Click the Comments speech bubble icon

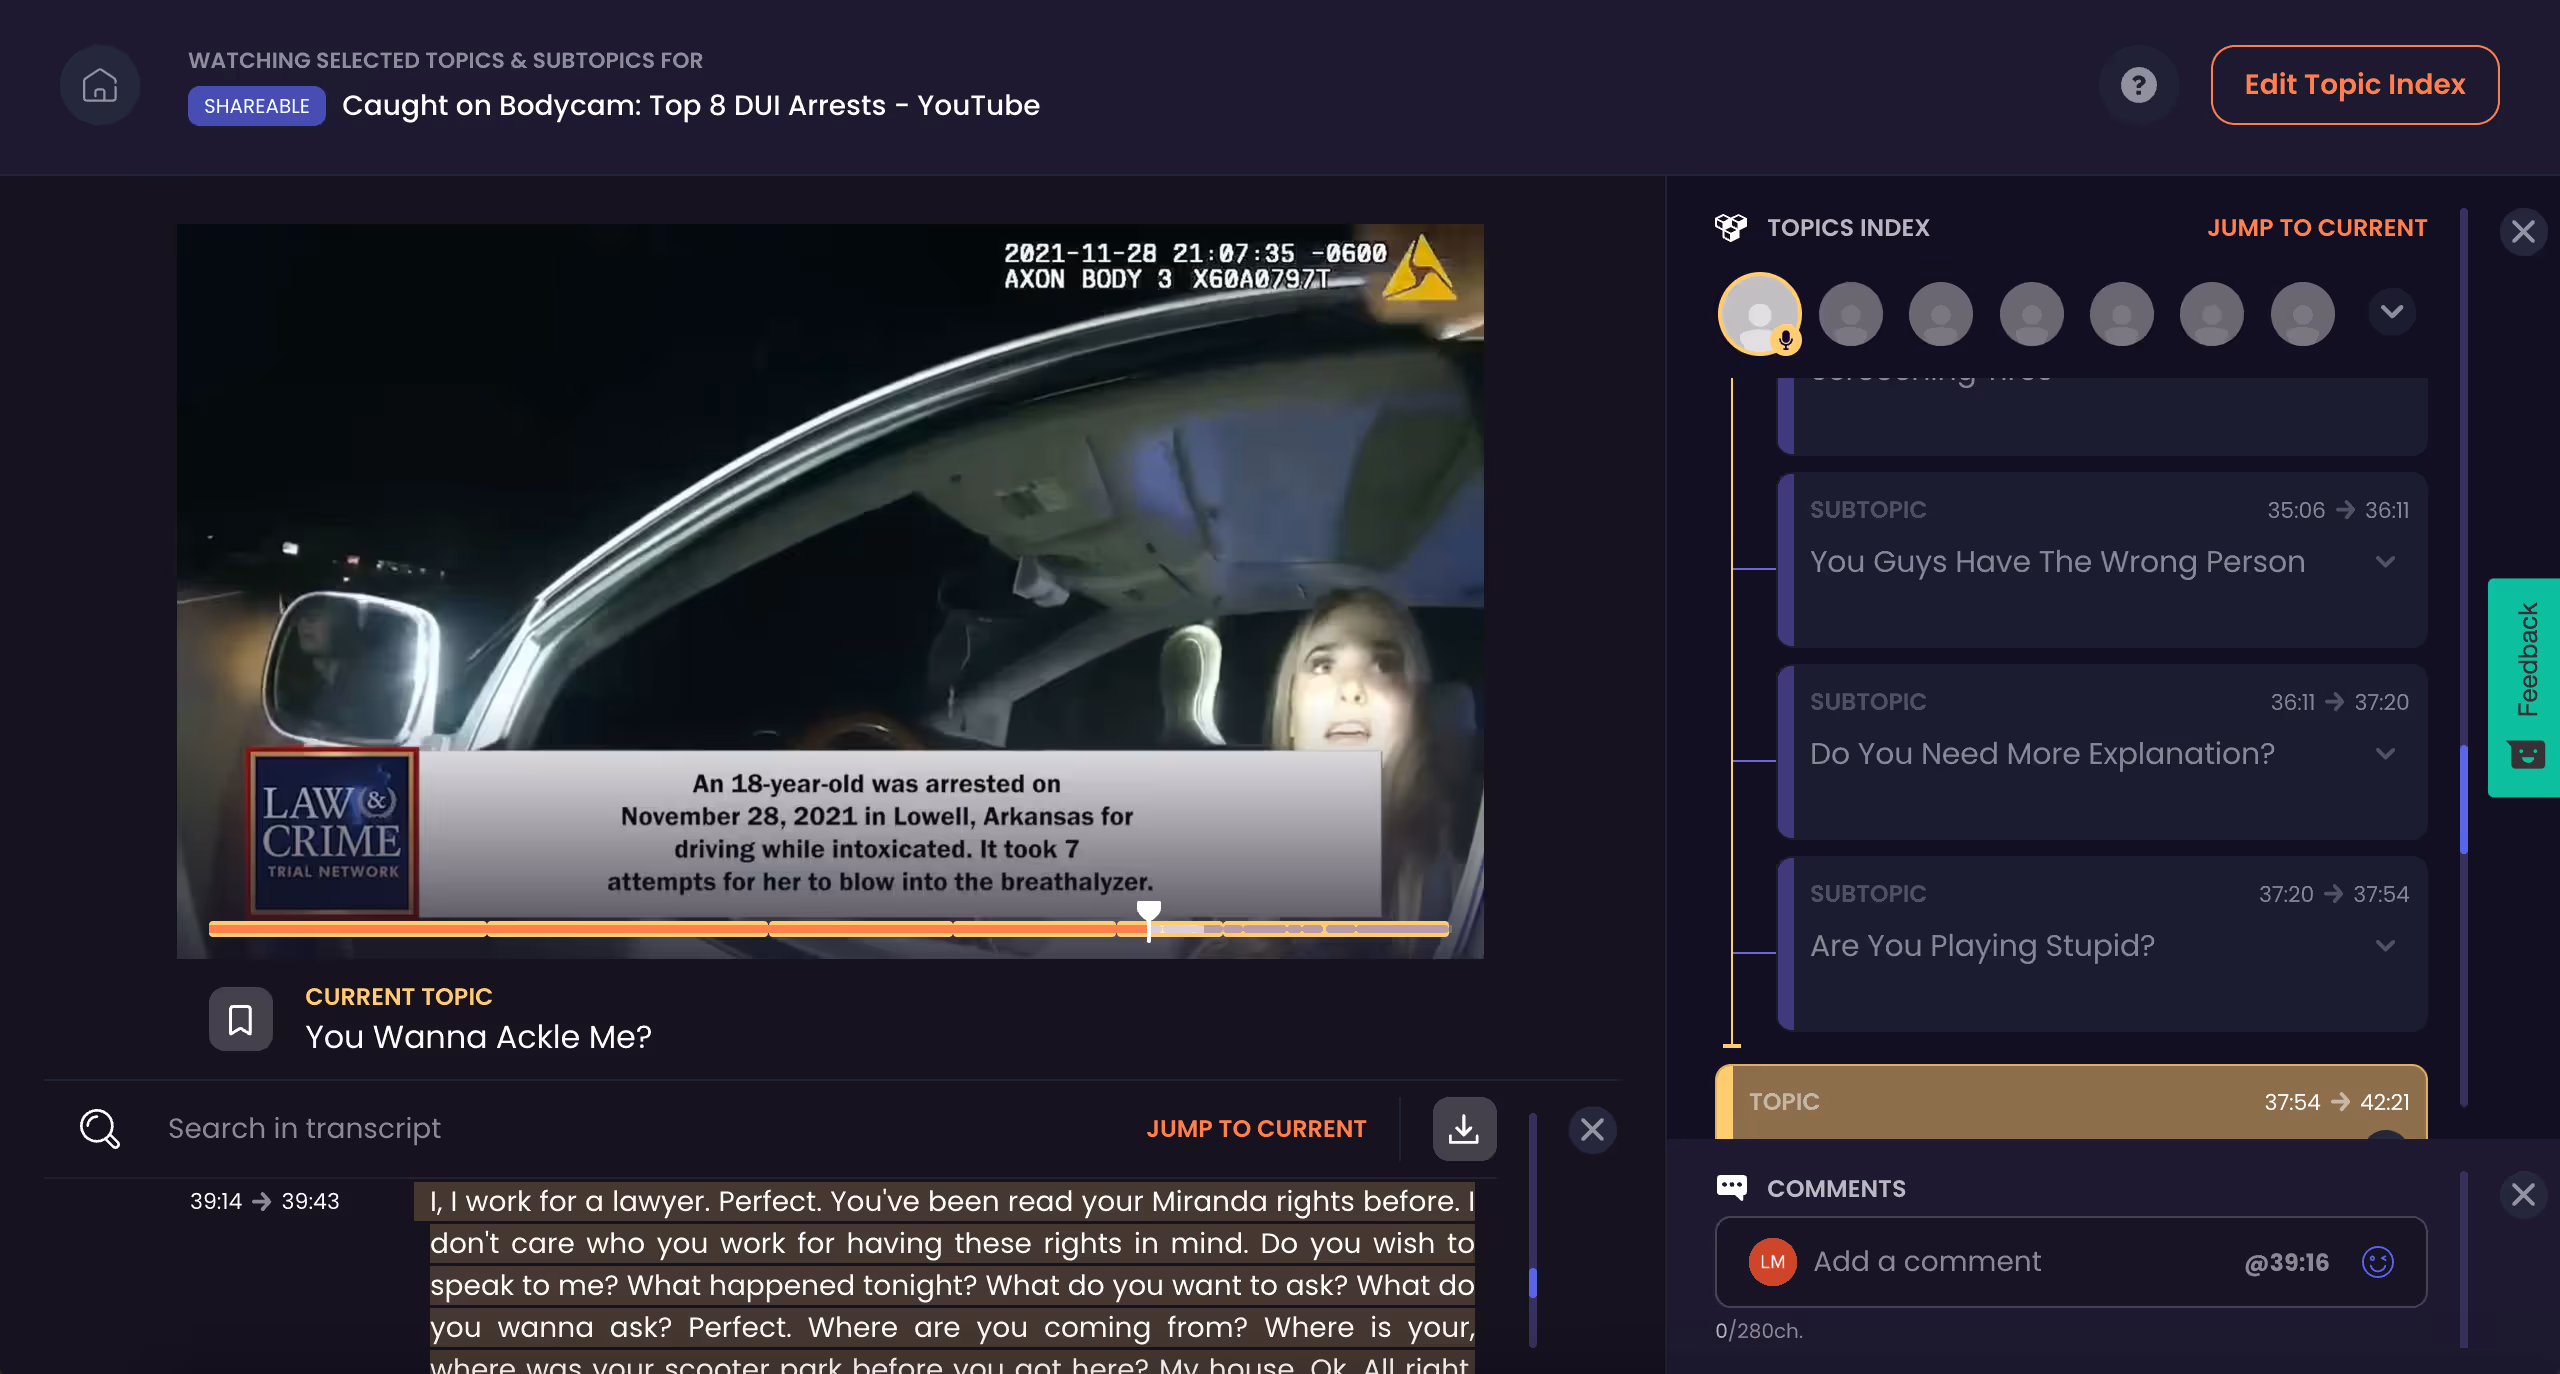pyautogui.click(x=1733, y=1188)
